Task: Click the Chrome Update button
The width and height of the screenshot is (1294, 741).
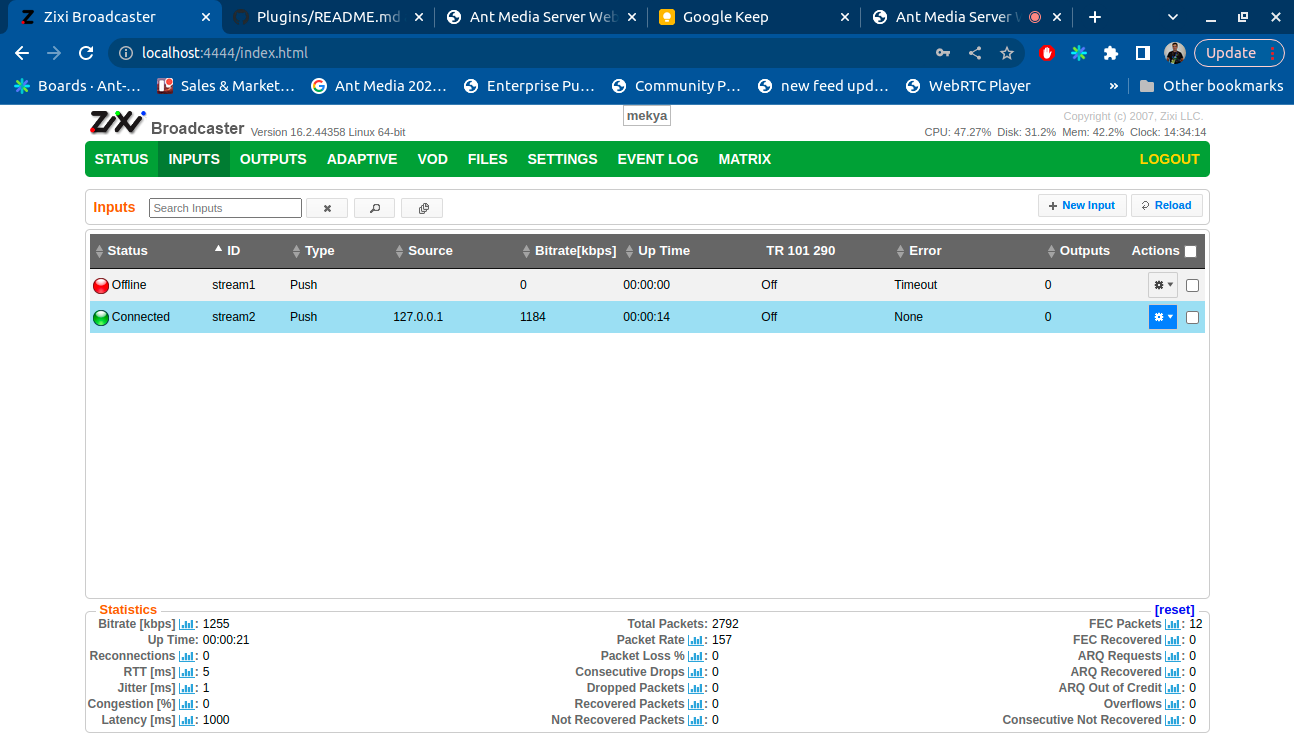Action: pos(1240,53)
